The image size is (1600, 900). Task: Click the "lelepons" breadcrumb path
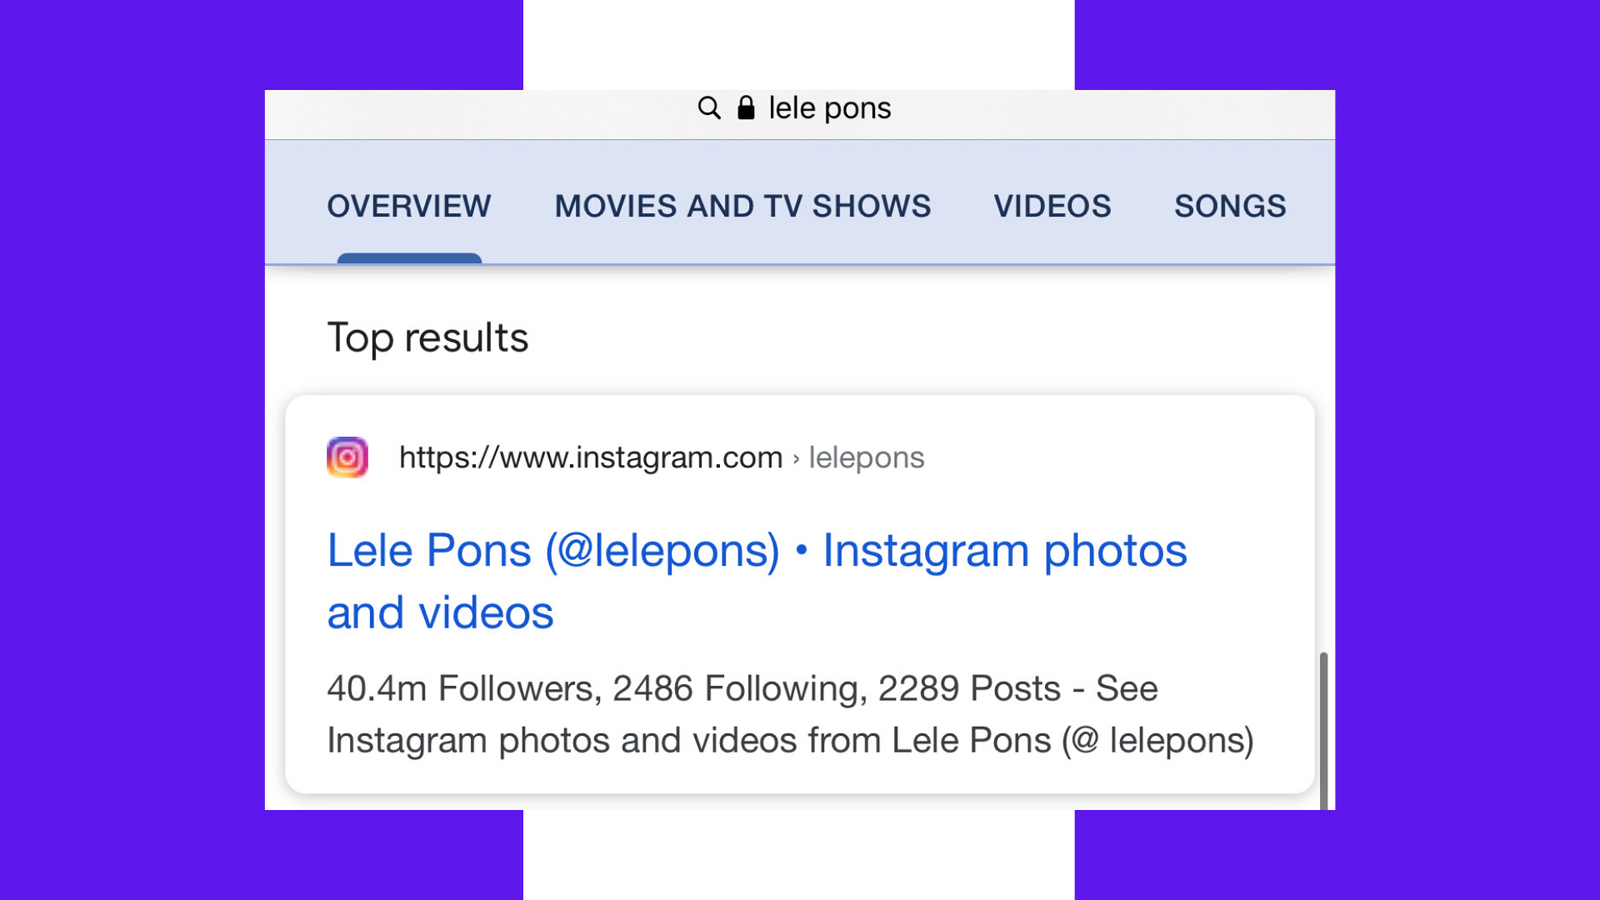coord(866,458)
